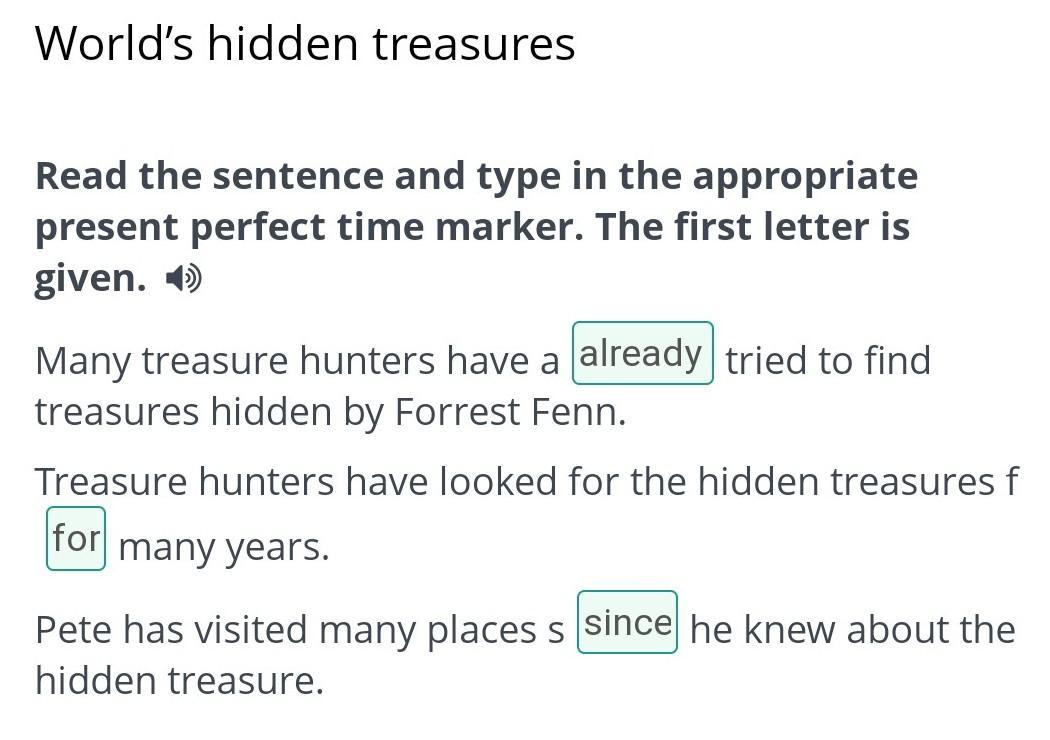Click the text 'treasures hidden by Forrest Fenn.'
The width and height of the screenshot is (1050, 740).
tap(330, 412)
